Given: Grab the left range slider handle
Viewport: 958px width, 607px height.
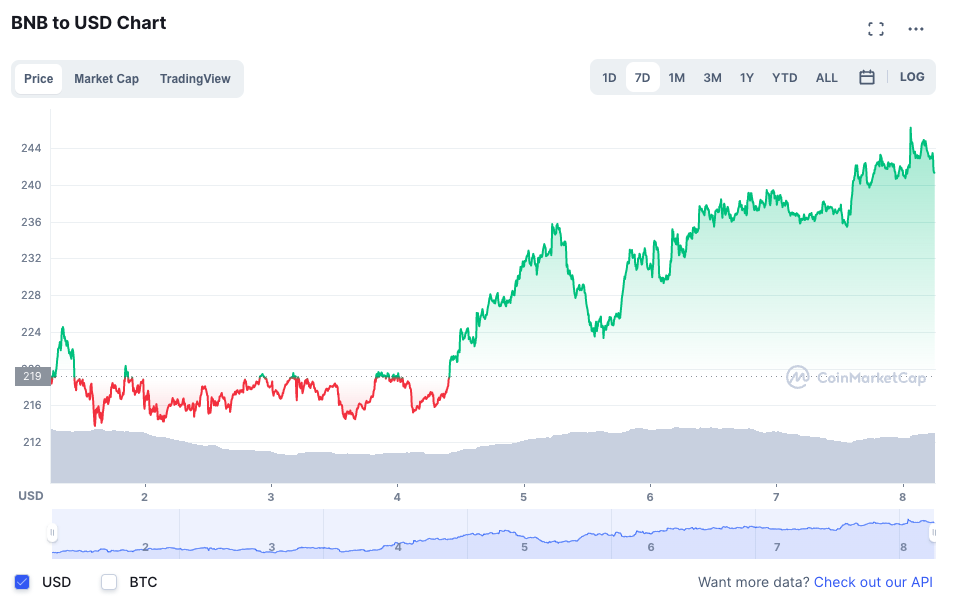Looking at the screenshot, I should [x=53, y=532].
